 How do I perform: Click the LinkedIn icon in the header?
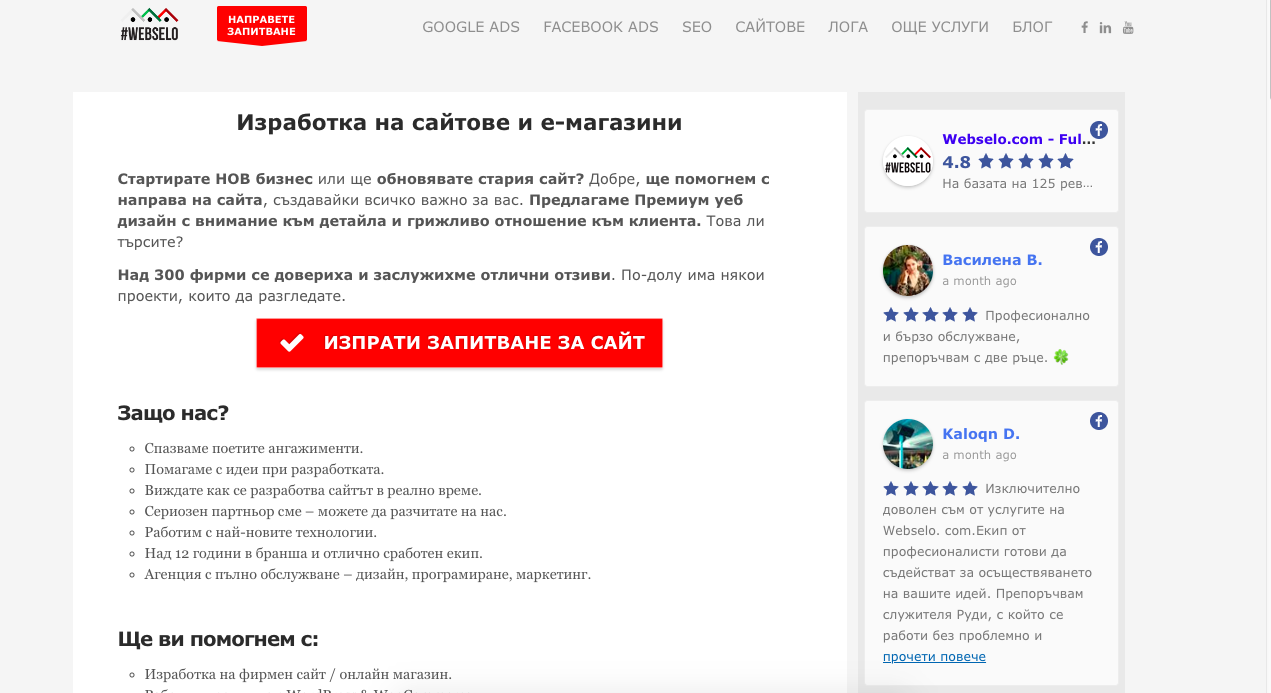1105,27
